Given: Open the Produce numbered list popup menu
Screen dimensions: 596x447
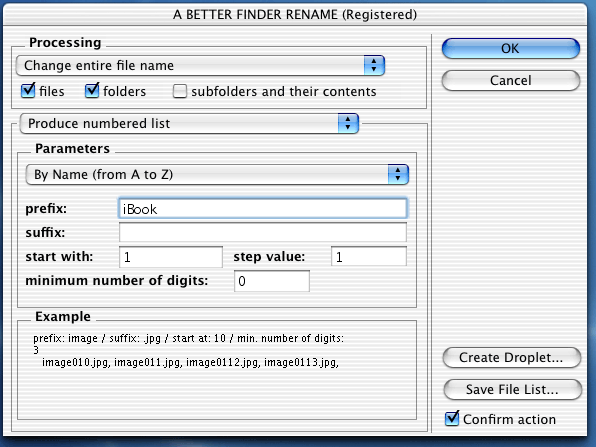Looking at the screenshot, I should (x=189, y=124).
